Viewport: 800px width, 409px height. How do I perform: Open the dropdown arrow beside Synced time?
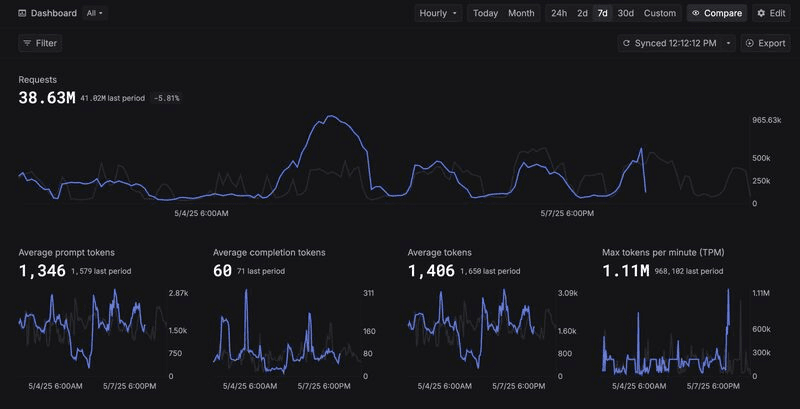(x=727, y=43)
